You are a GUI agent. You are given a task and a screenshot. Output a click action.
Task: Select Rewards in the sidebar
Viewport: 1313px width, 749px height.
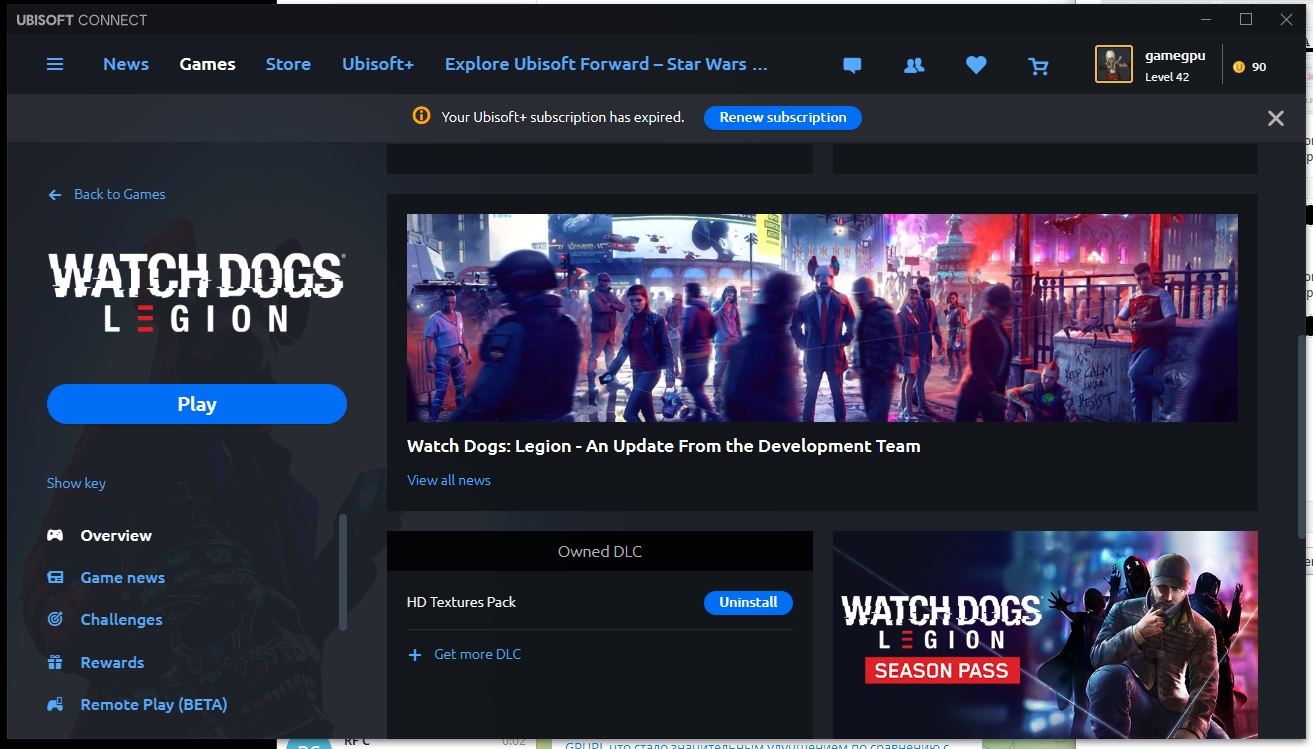click(112, 662)
